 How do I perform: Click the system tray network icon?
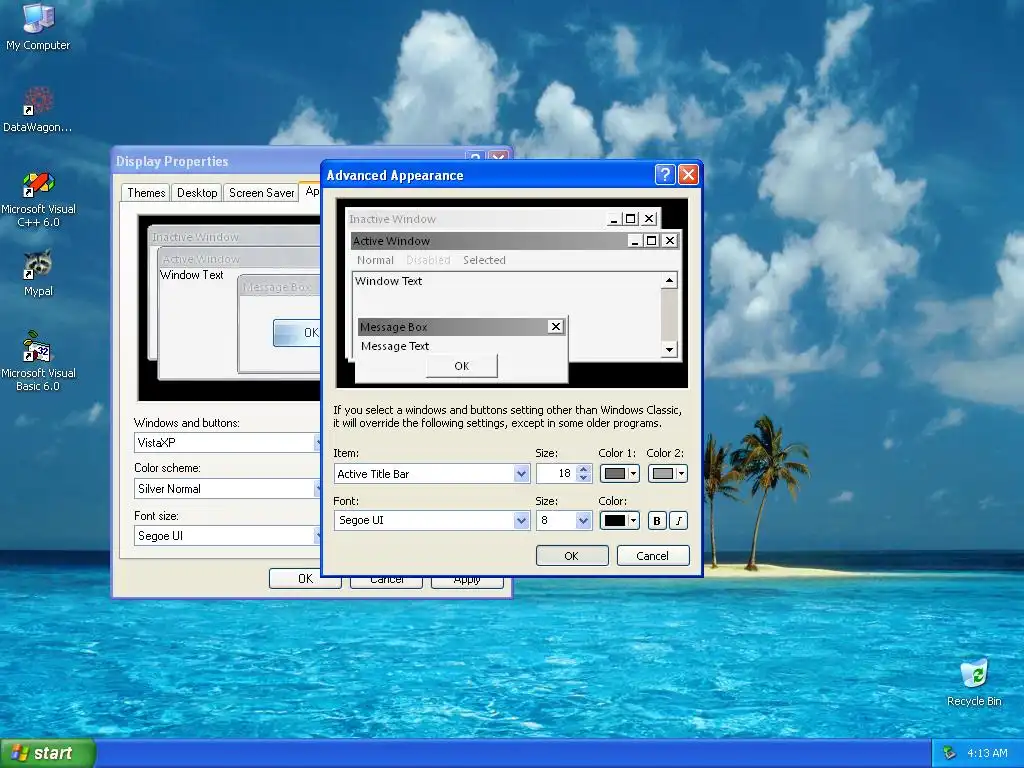pyautogui.click(x=950, y=753)
